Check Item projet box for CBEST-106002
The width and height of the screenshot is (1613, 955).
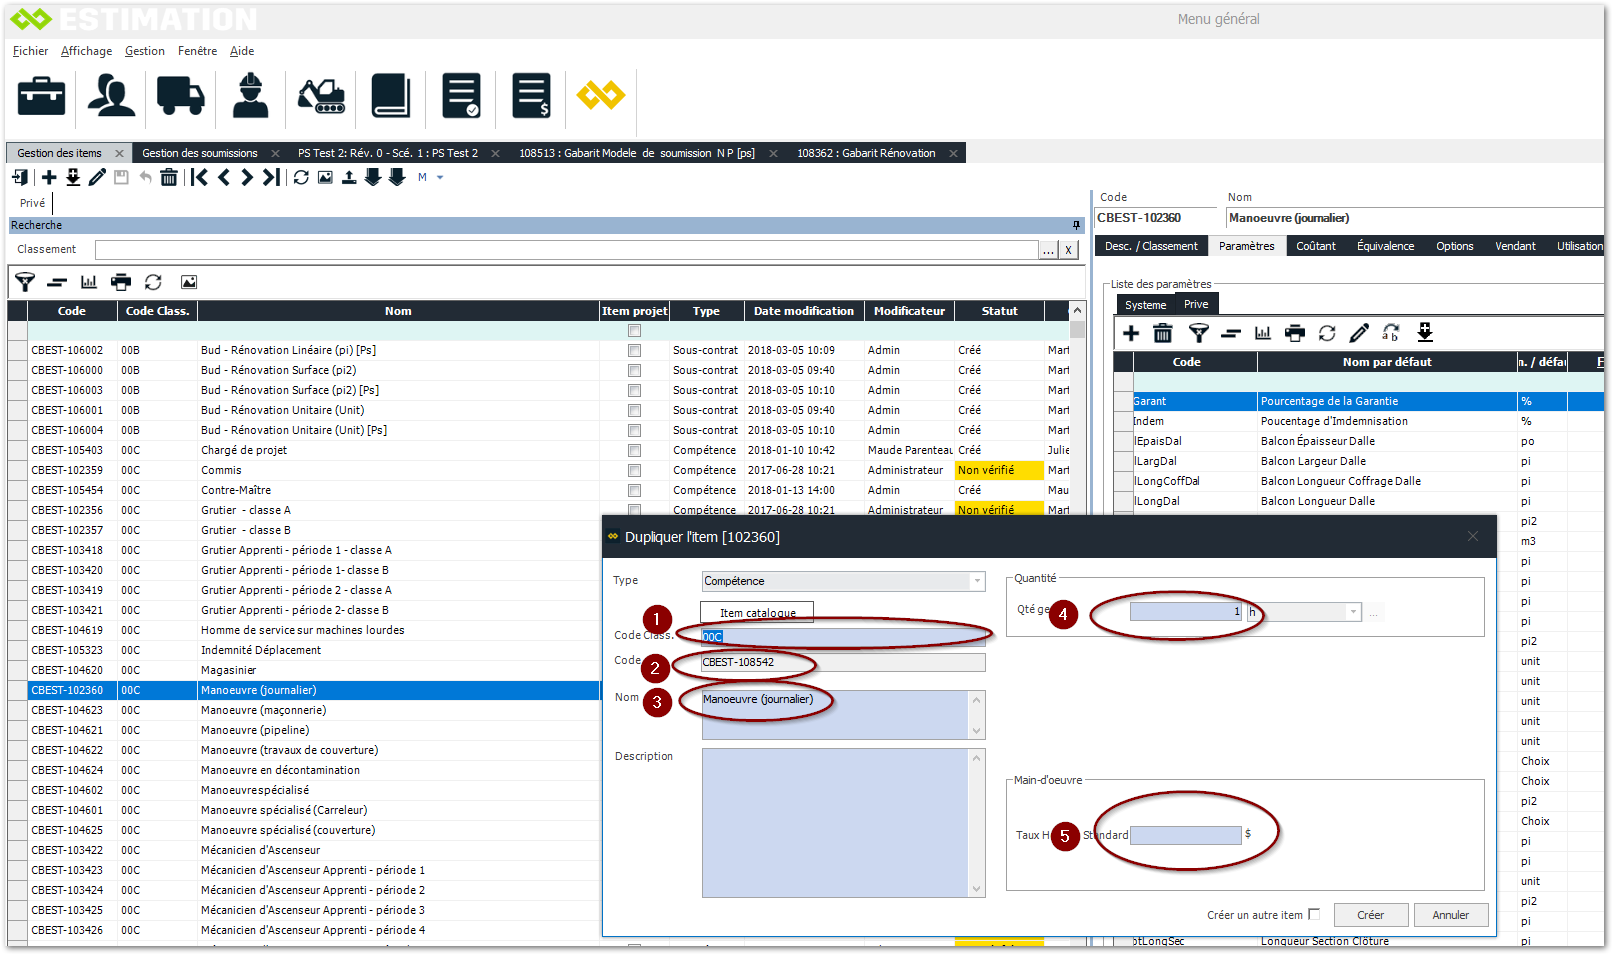634,350
